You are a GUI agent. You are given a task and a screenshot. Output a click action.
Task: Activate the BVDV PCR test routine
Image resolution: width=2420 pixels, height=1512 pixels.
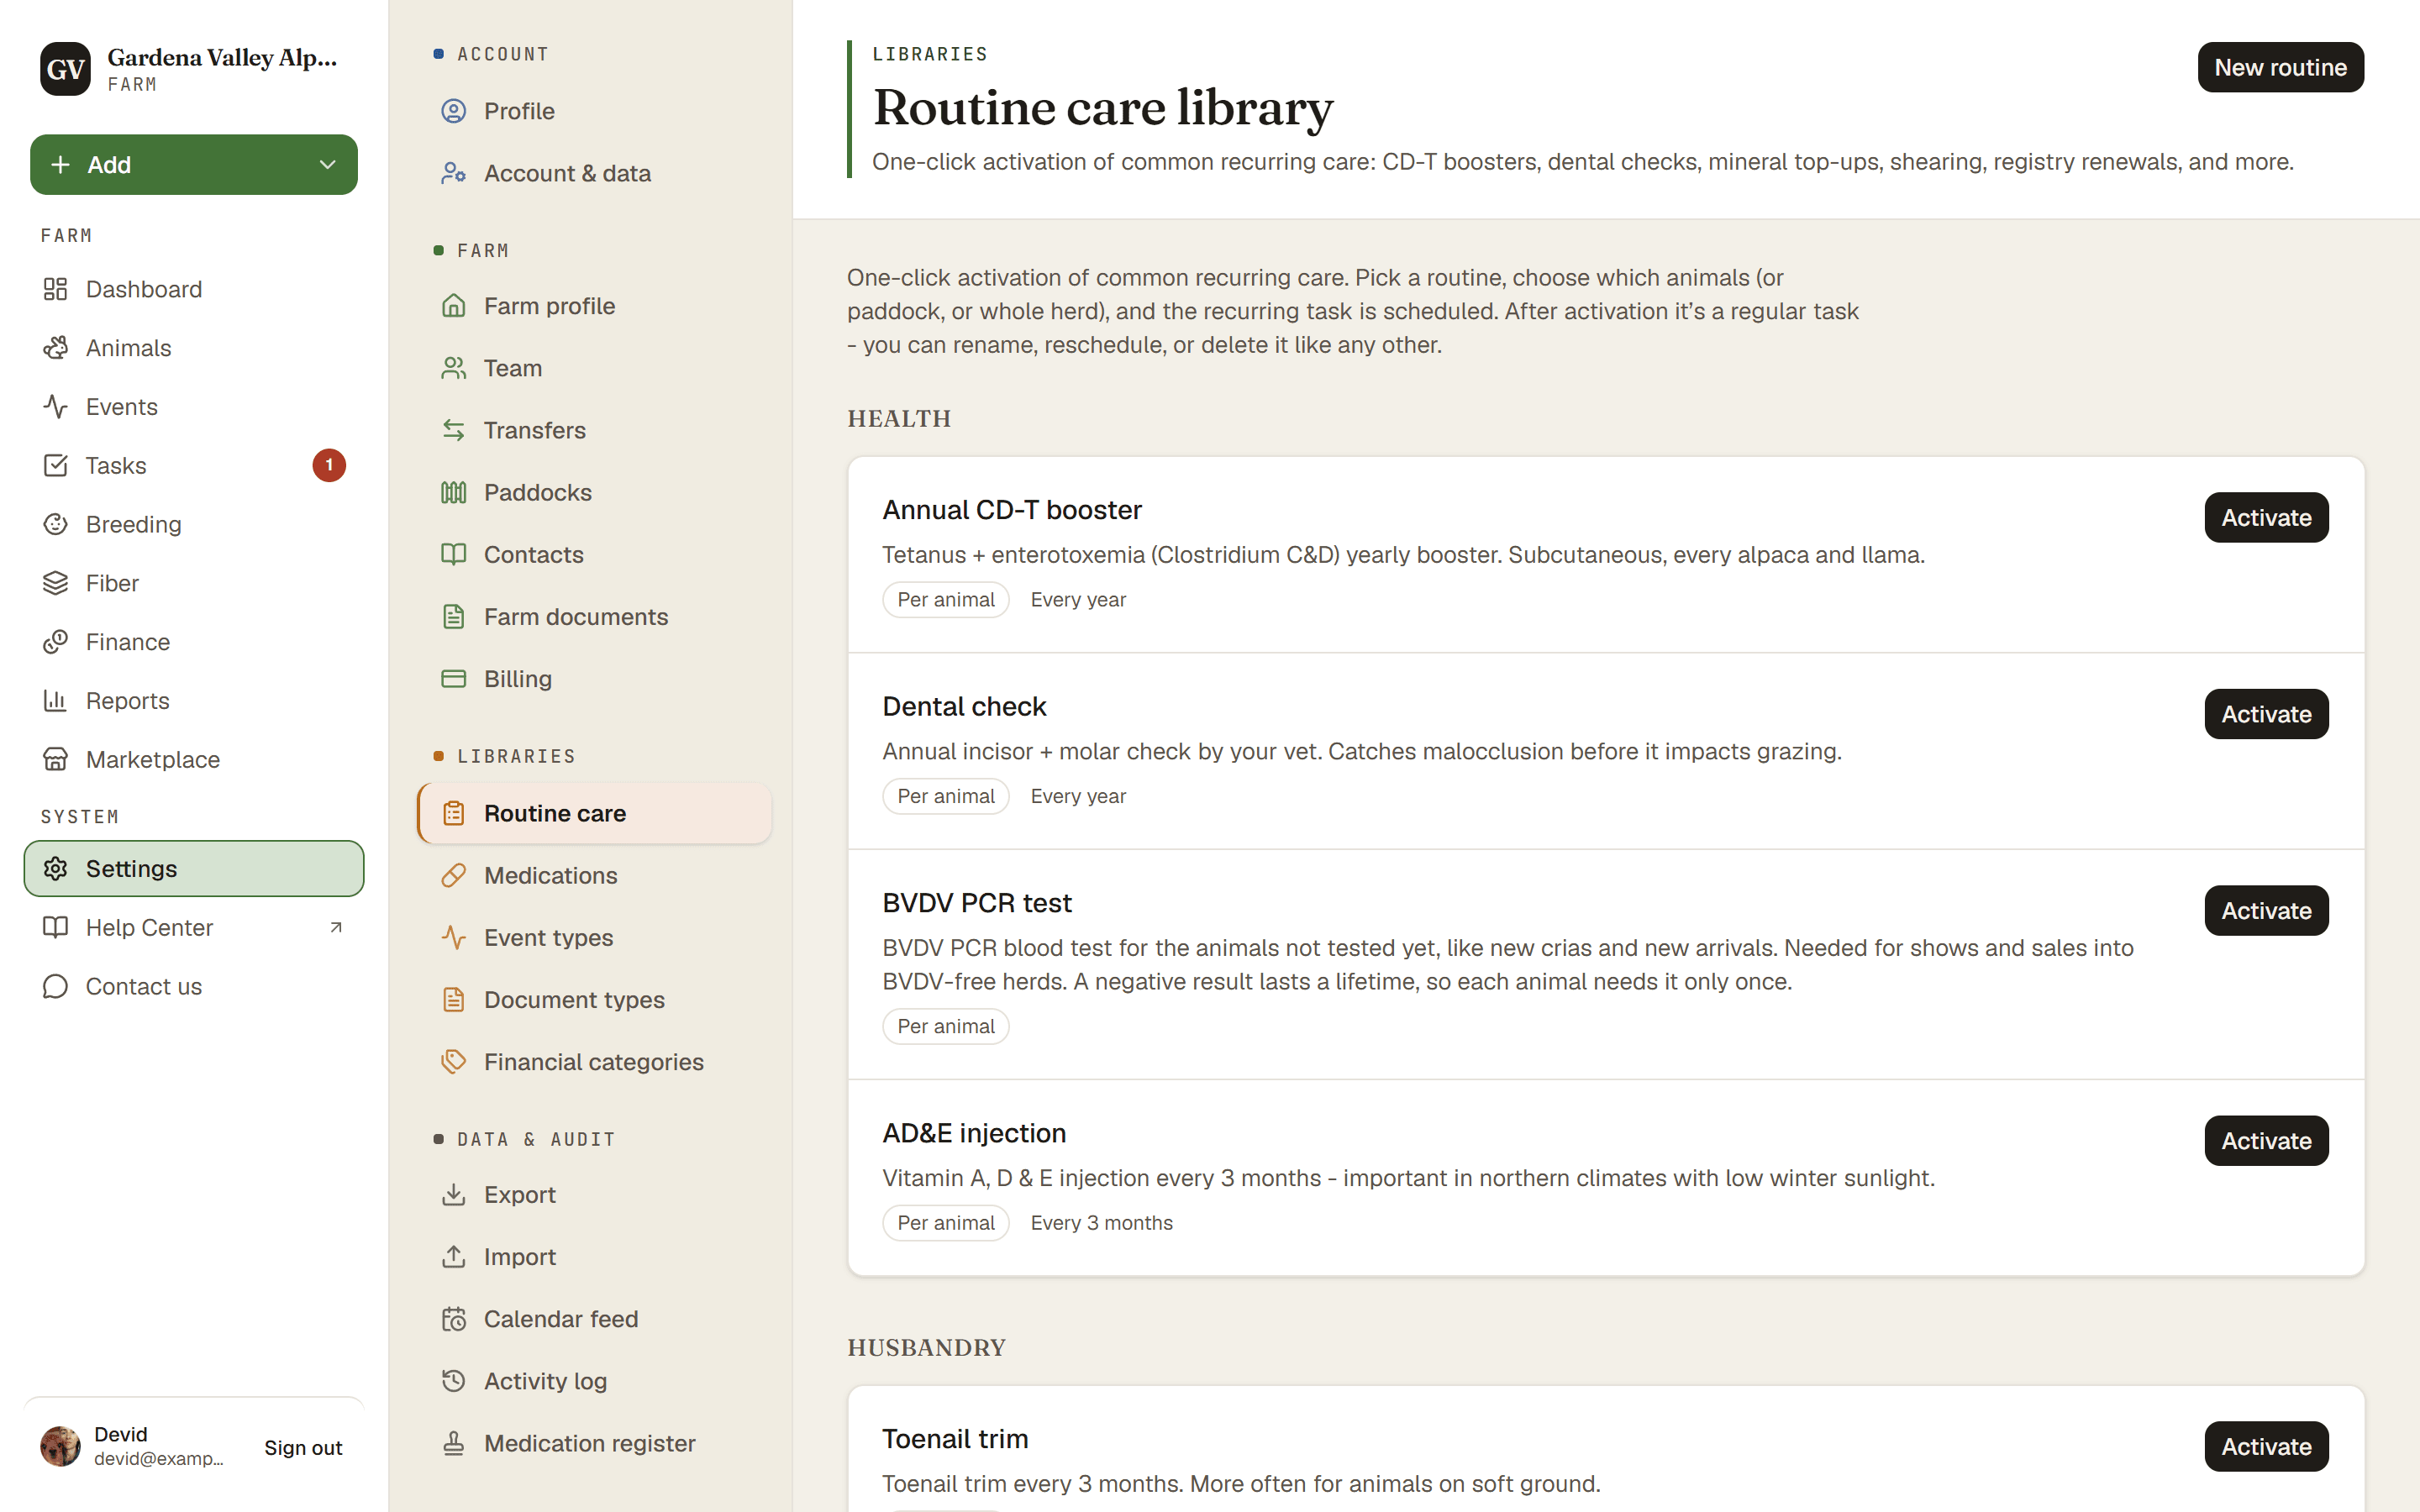coord(2266,911)
